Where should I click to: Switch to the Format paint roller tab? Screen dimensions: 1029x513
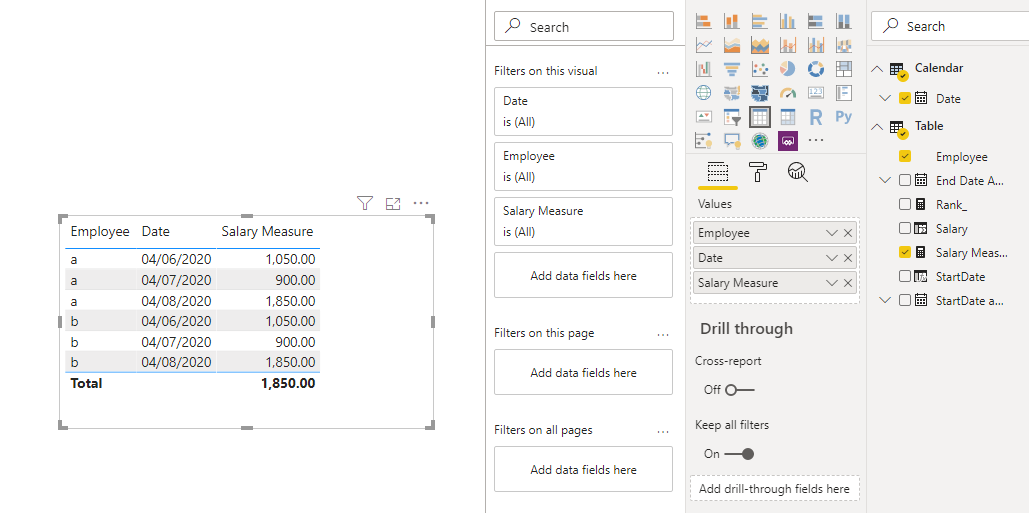click(x=758, y=172)
